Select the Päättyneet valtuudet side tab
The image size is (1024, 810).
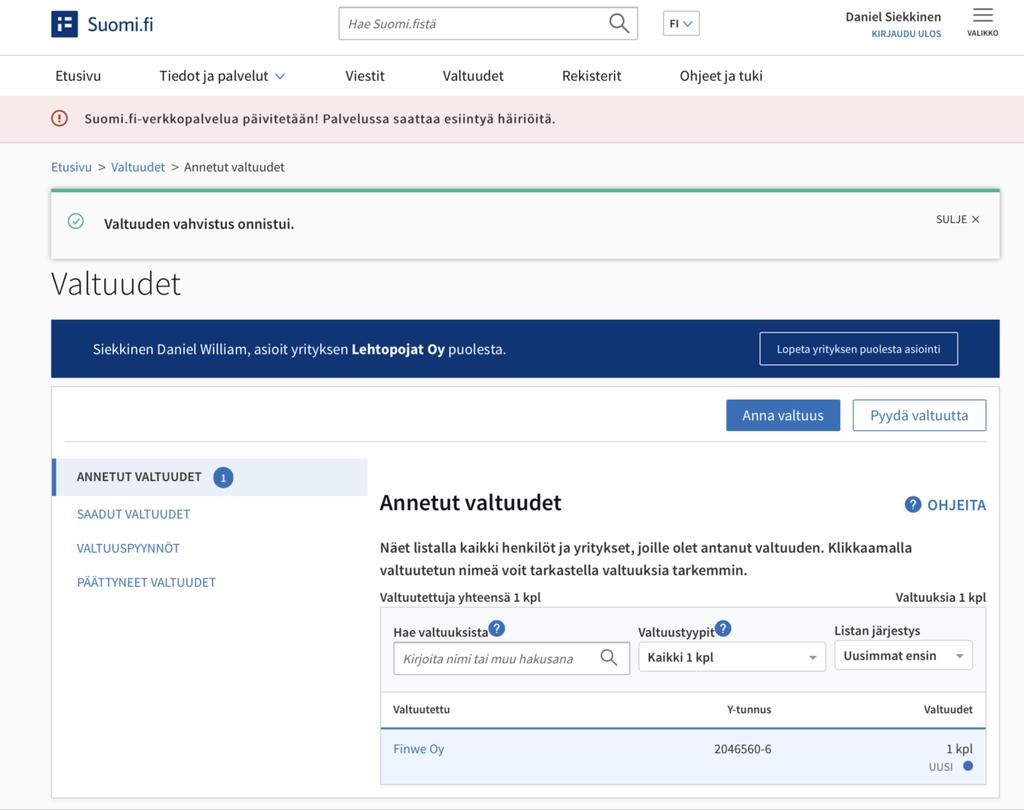[146, 582]
